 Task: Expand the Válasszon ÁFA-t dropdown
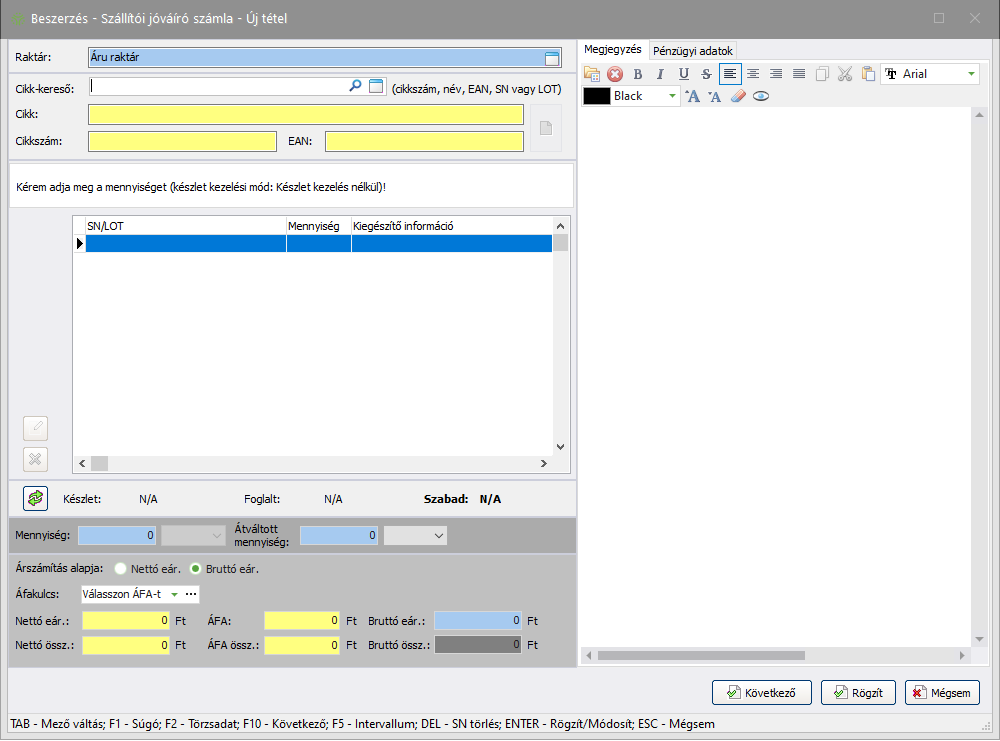174,594
